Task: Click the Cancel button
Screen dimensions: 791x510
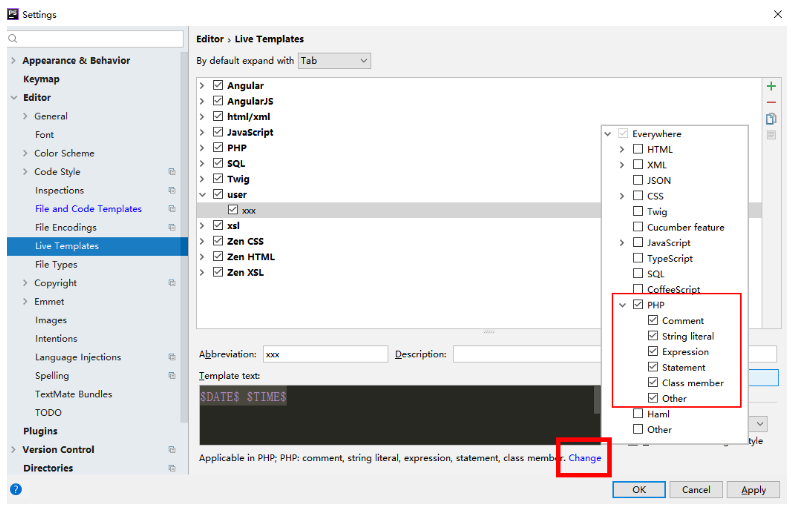Action: [x=696, y=489]
